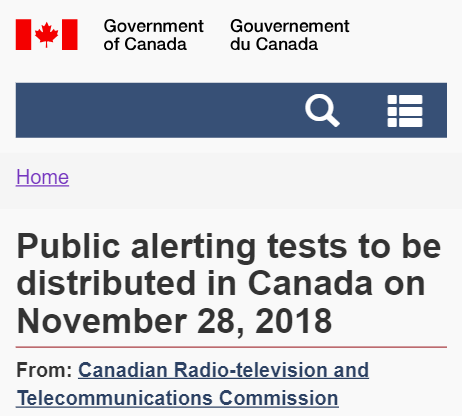Open the site menu list icon
The height and width of the screenshot is (416, 462).
(x=405, y=111)
